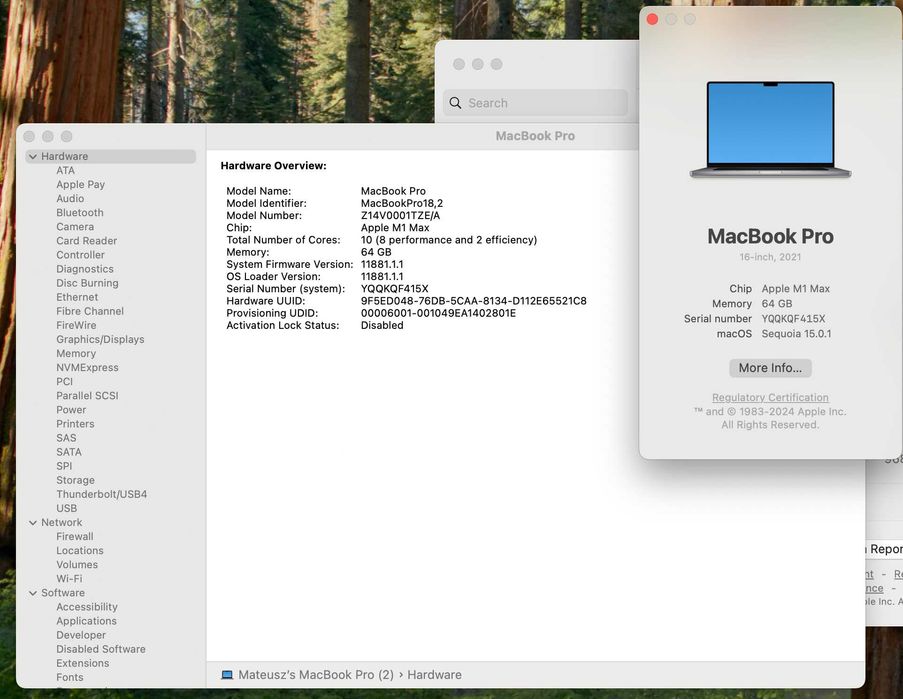903x699 pixels.
Task: Show Wi-Fi information
Action: (x=69, y=579)
